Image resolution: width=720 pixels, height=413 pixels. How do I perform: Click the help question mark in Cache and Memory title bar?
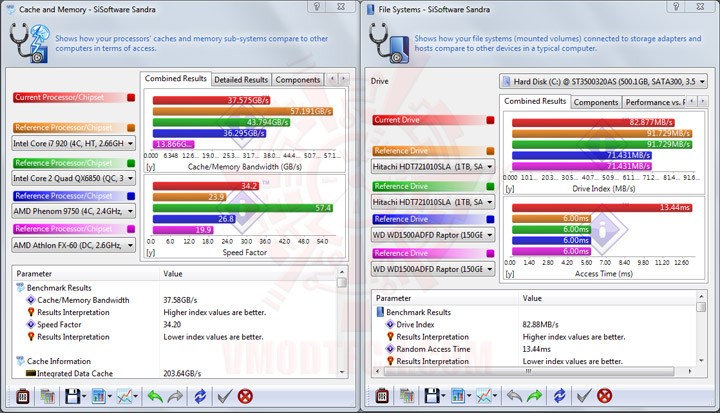click(317, 6)
